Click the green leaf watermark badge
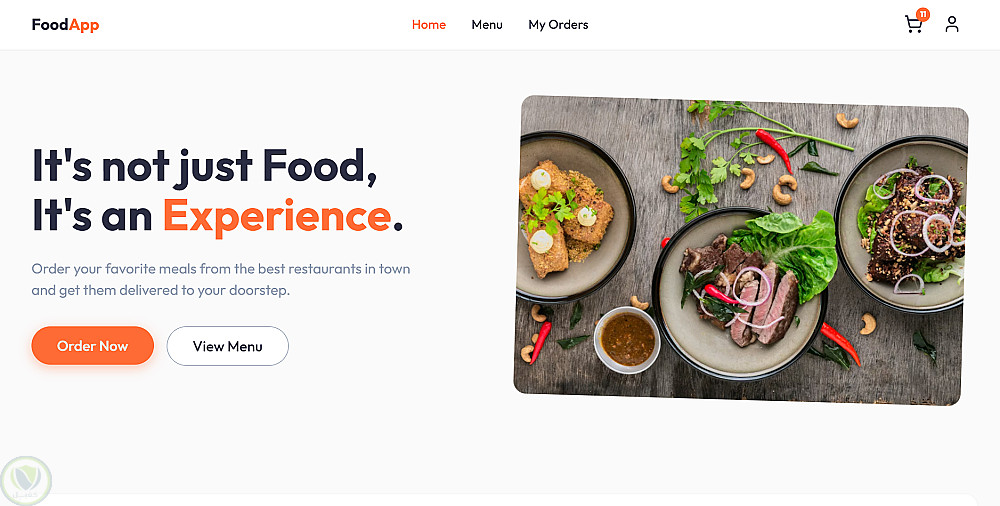 point(26,480)
